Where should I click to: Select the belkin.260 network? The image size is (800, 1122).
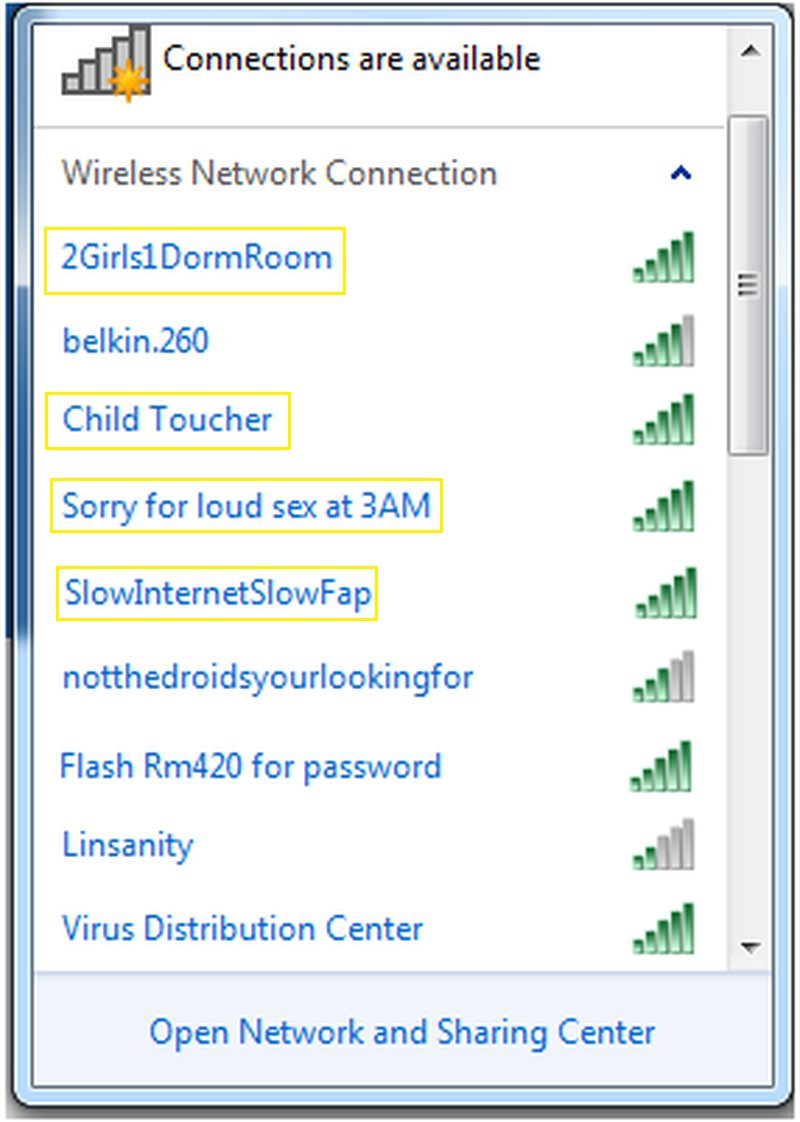click(x=134, y=340)
